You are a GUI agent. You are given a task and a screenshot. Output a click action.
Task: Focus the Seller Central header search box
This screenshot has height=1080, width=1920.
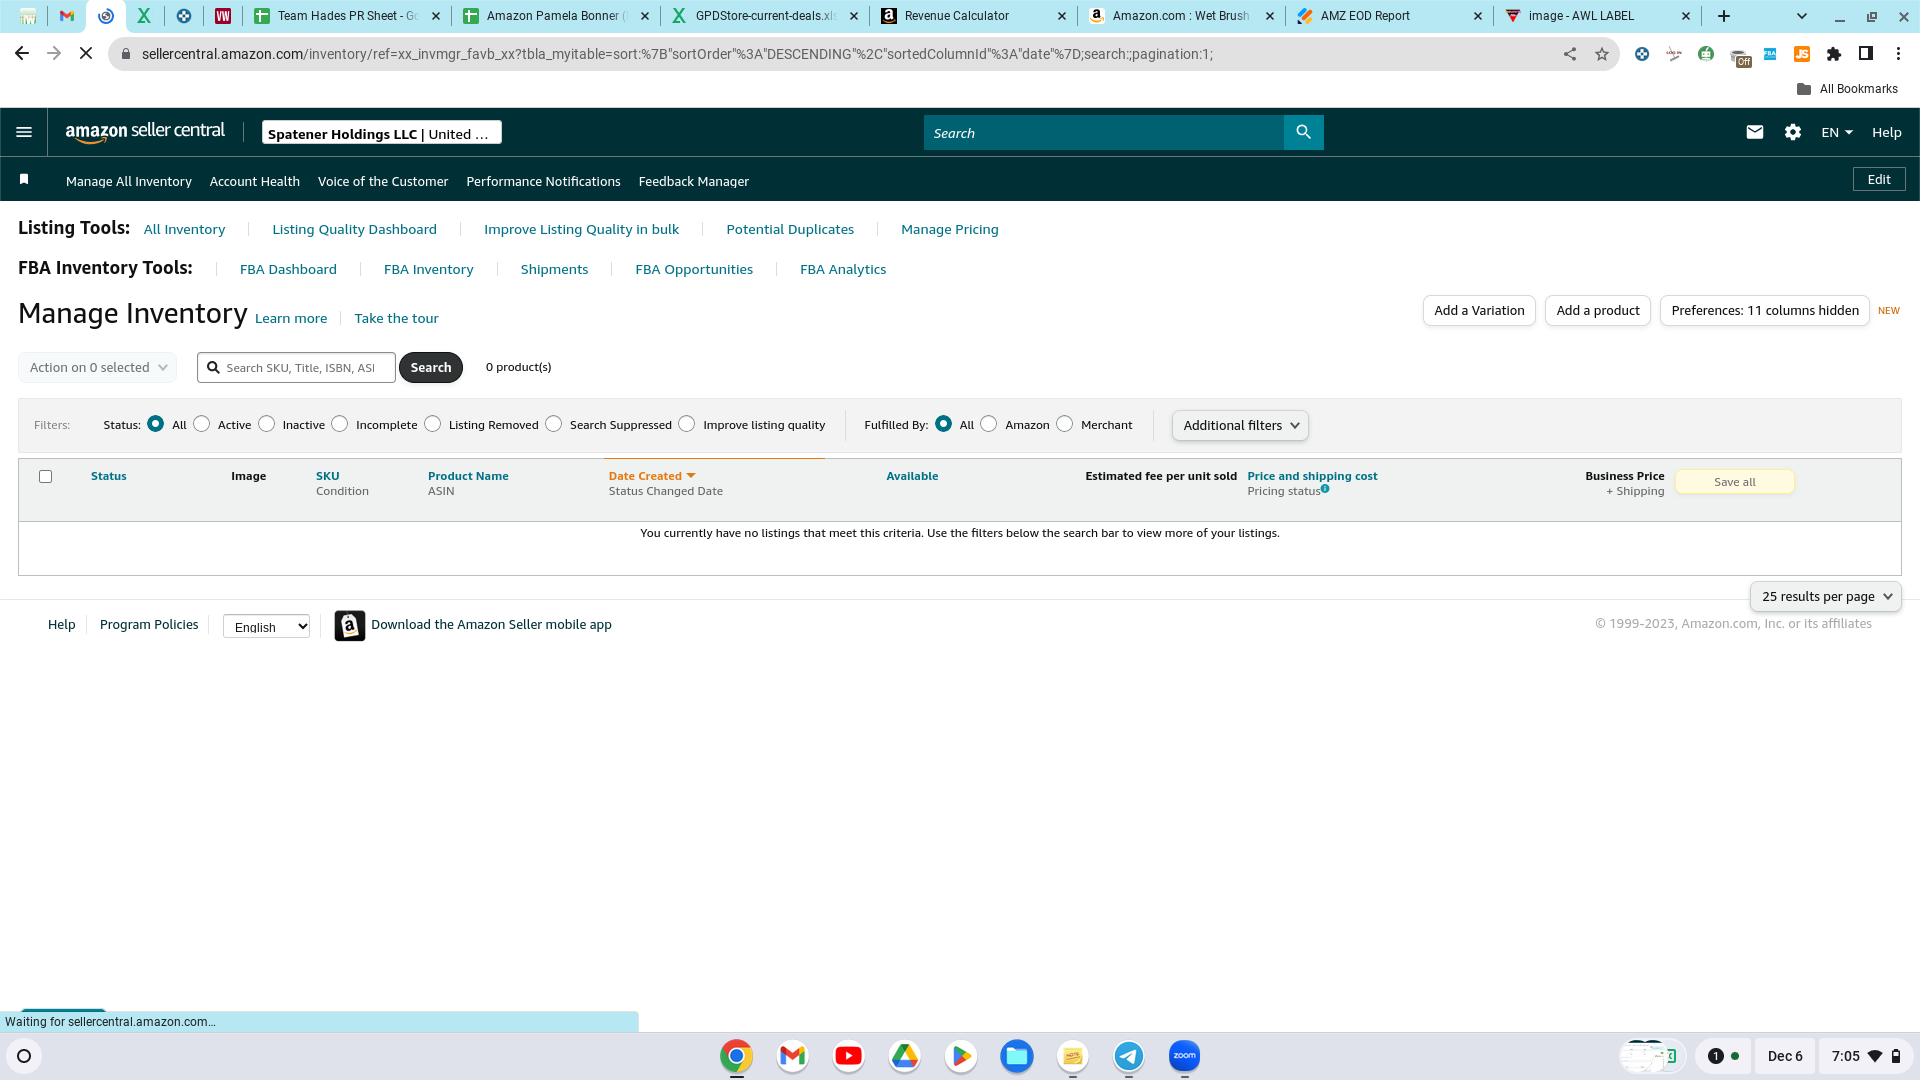1104,132
